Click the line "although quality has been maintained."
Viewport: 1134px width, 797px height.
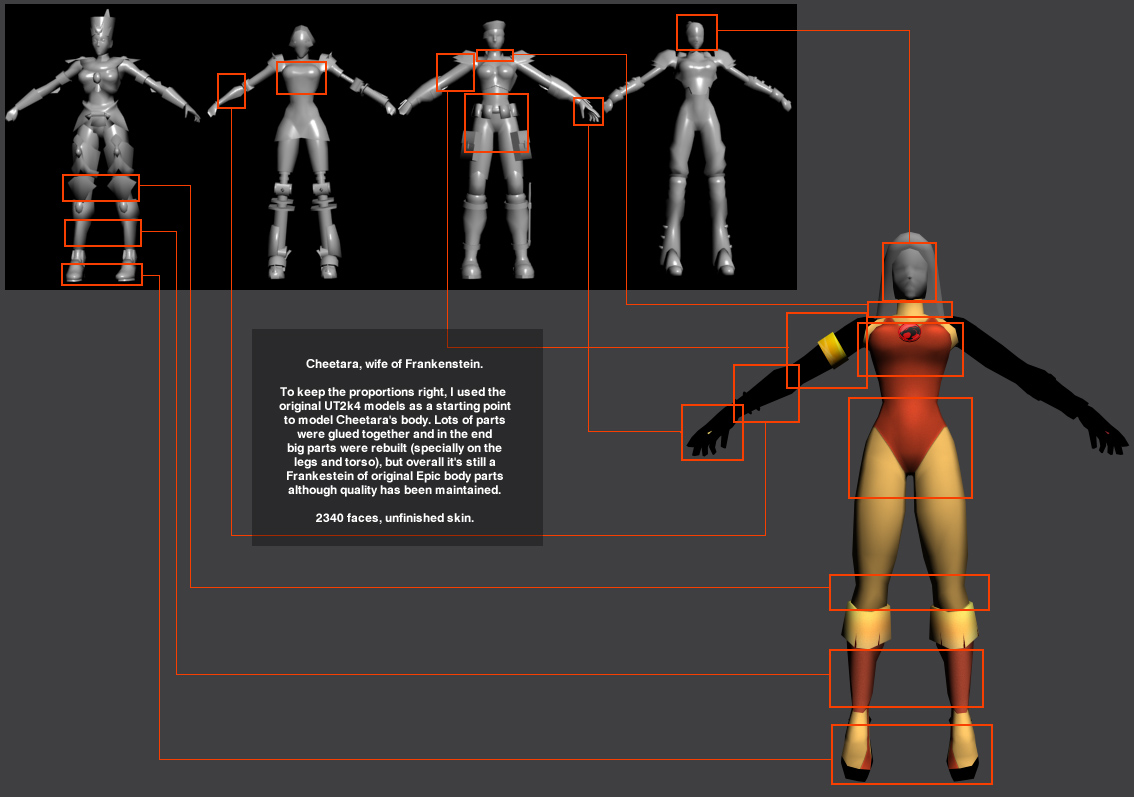click(394, 490)
